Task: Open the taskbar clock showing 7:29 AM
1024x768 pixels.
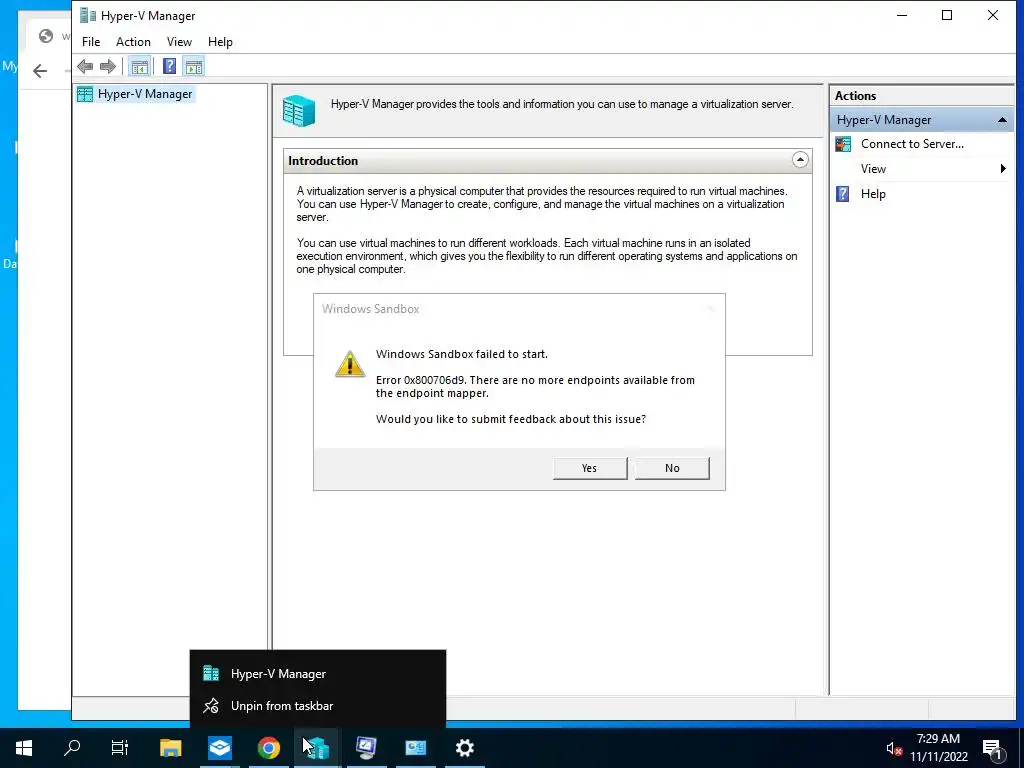Action: pyautogui.click(x=938, y=748)
